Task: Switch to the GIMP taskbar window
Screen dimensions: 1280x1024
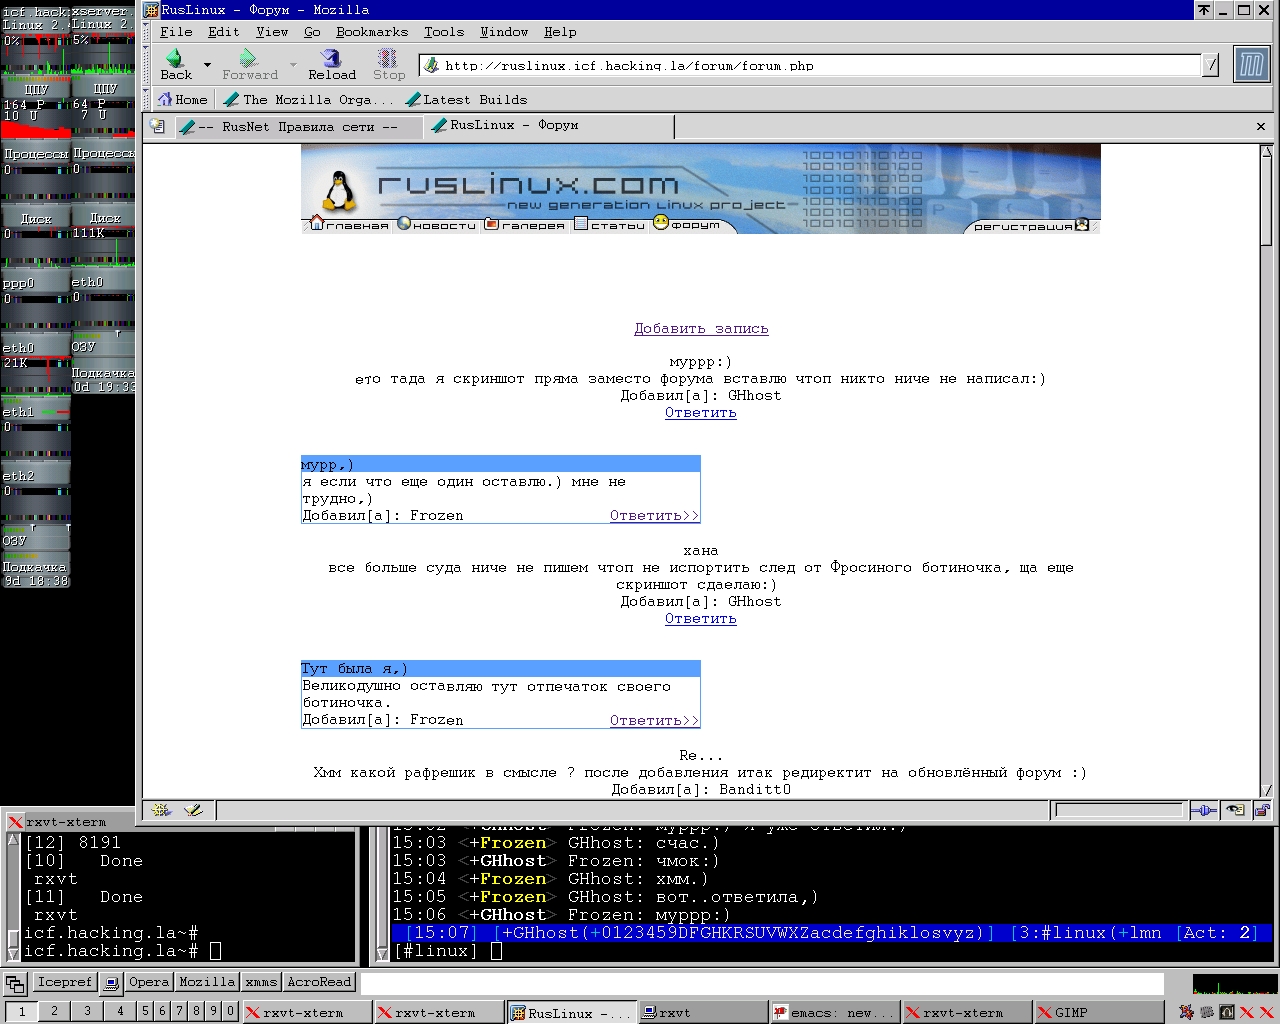Action: point(1098,1012)
